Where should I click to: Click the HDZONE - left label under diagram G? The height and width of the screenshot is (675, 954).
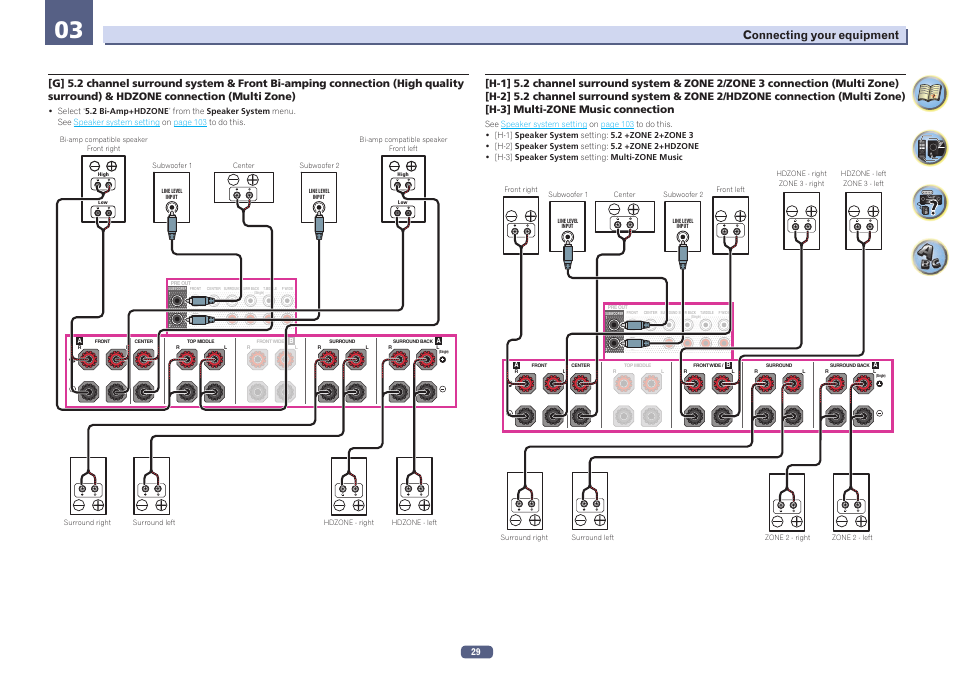click(414, 523)
